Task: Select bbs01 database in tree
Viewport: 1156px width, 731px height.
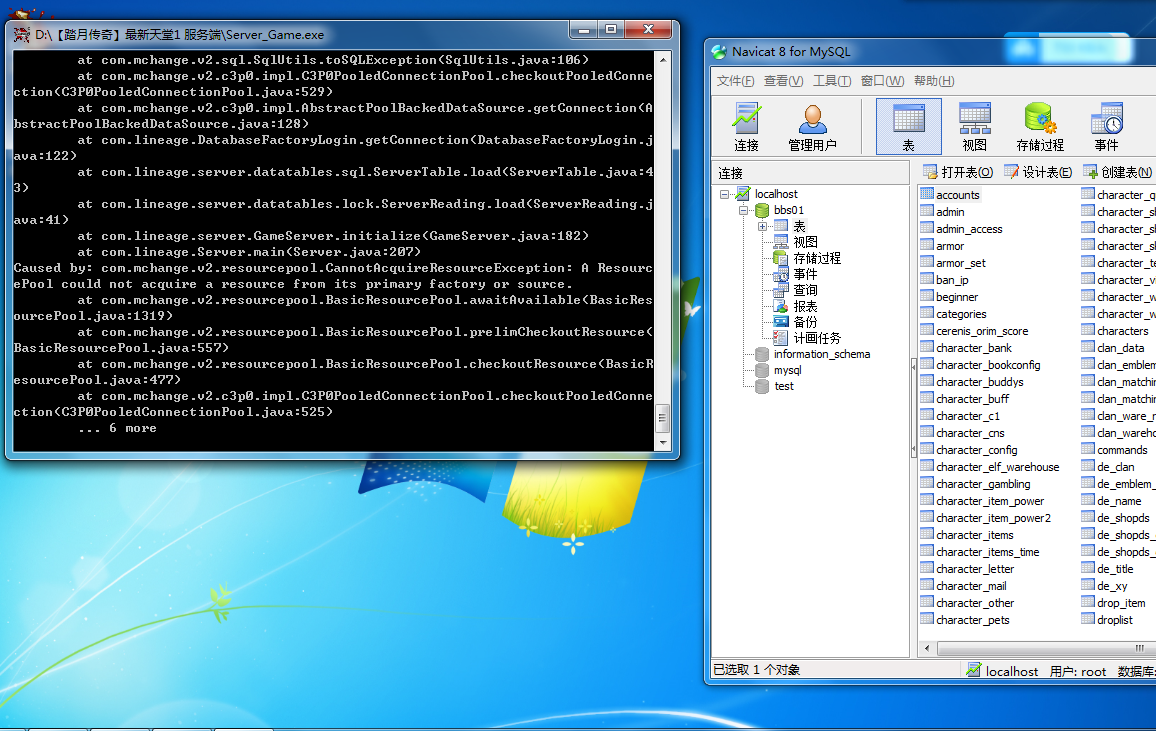Action: [x=788, y=210]
